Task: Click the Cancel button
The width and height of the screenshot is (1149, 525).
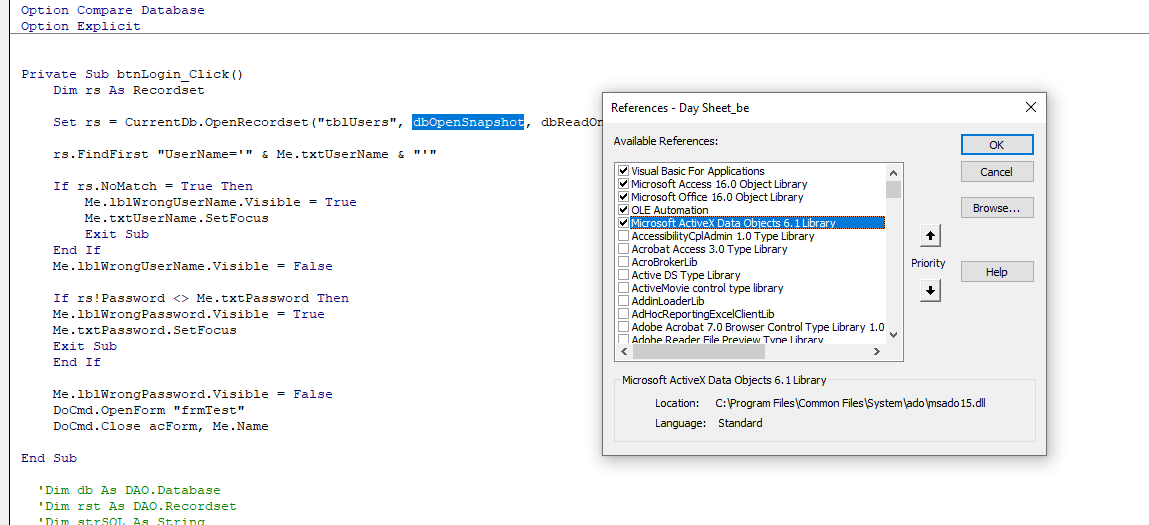Action: point(996,172)
